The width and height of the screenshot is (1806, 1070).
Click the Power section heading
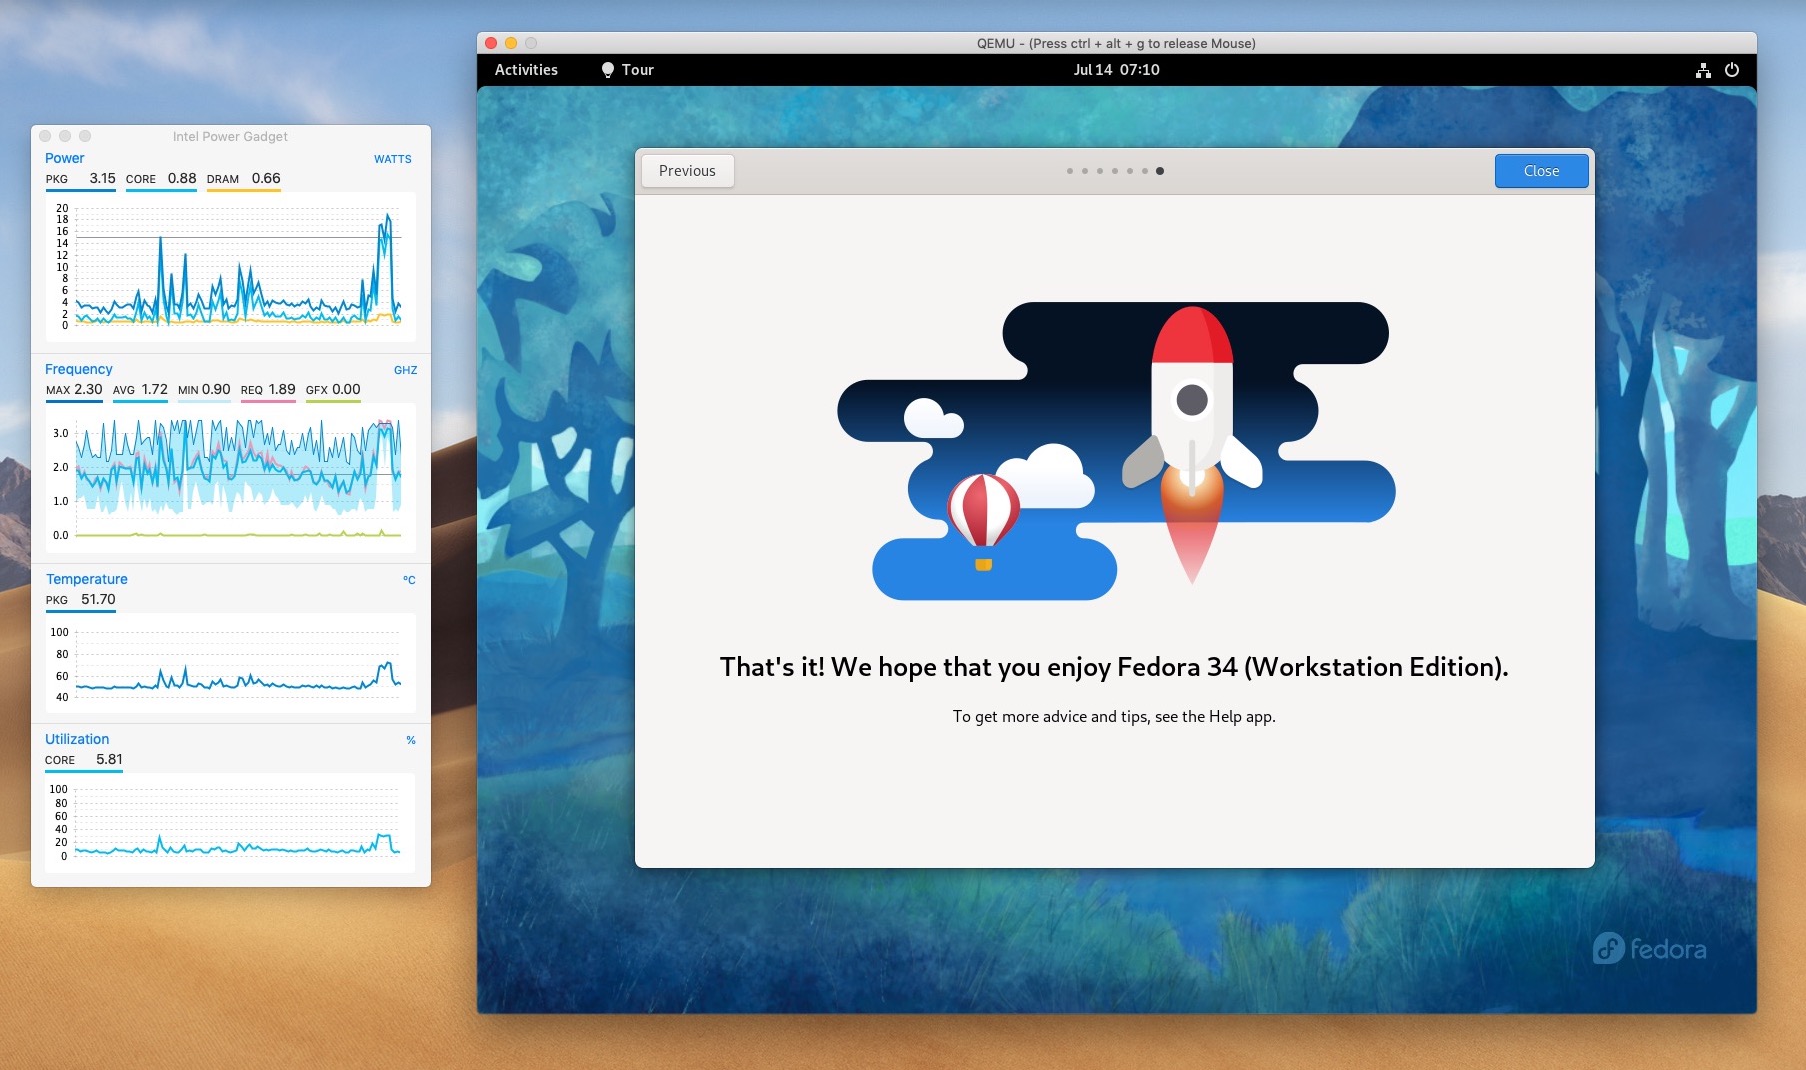(65, 158)
